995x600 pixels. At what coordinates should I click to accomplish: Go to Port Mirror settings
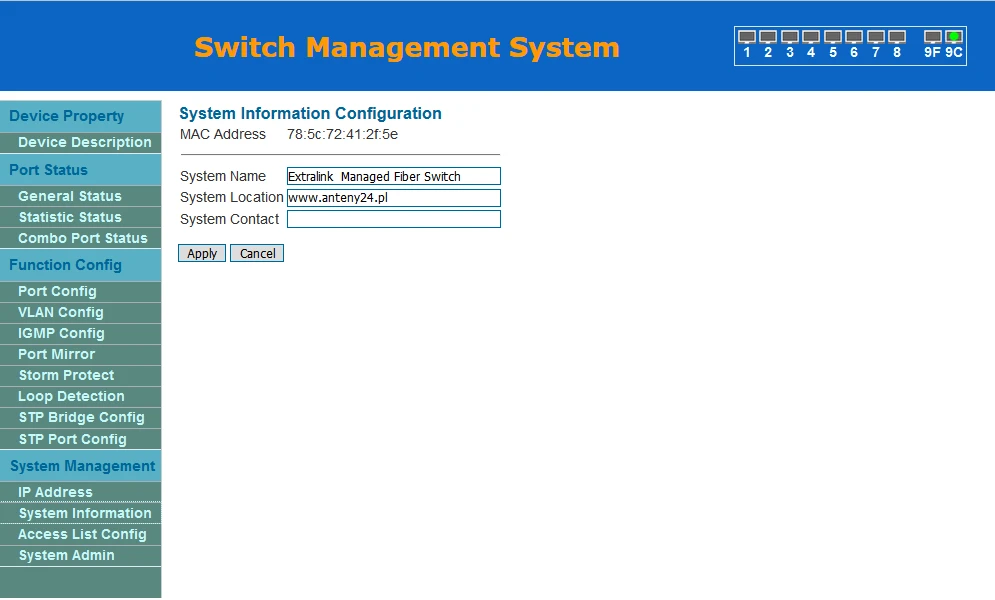[x=56, y=354]
